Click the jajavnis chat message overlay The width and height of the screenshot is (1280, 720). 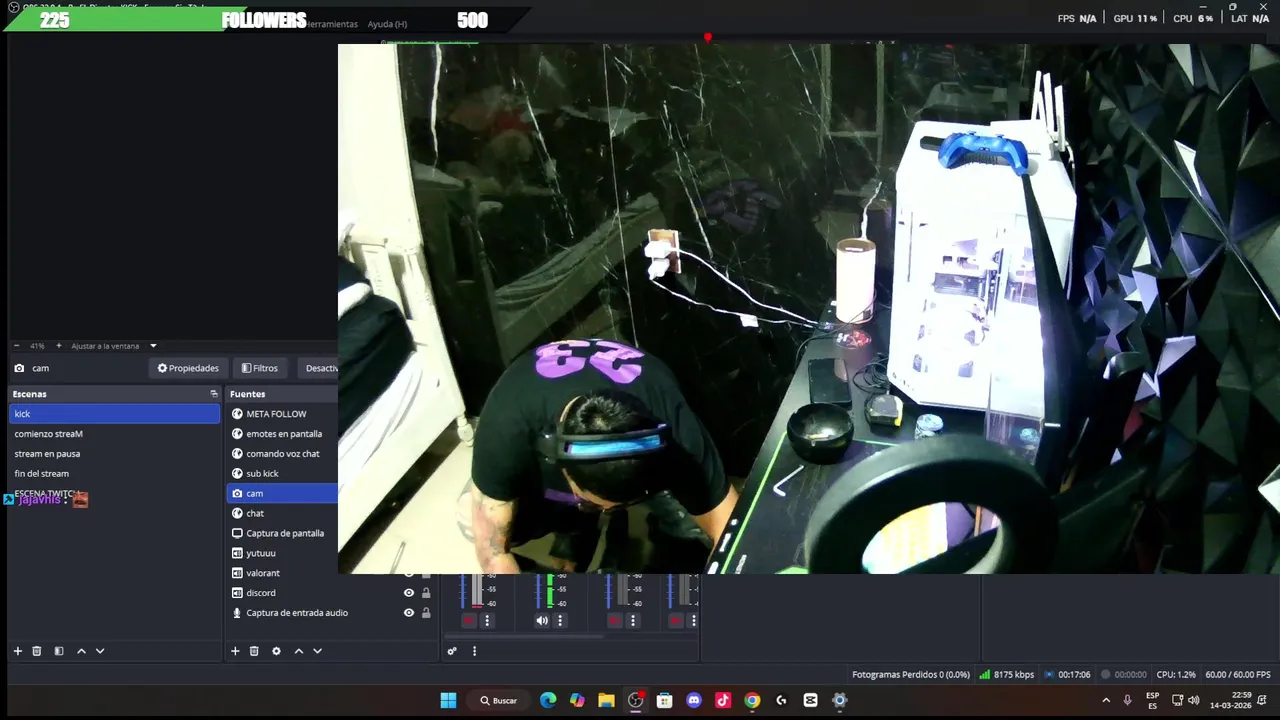(46, 499)
